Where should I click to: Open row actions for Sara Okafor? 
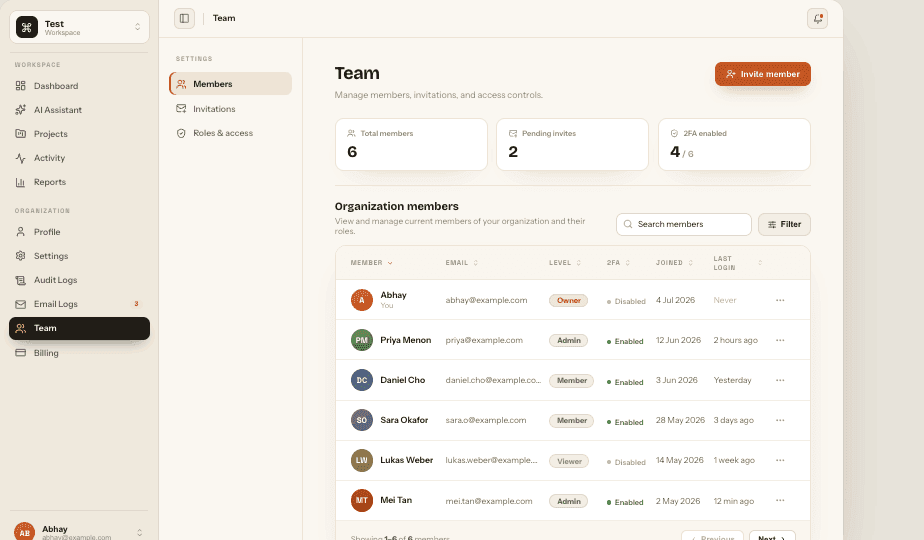click(780, 421)
